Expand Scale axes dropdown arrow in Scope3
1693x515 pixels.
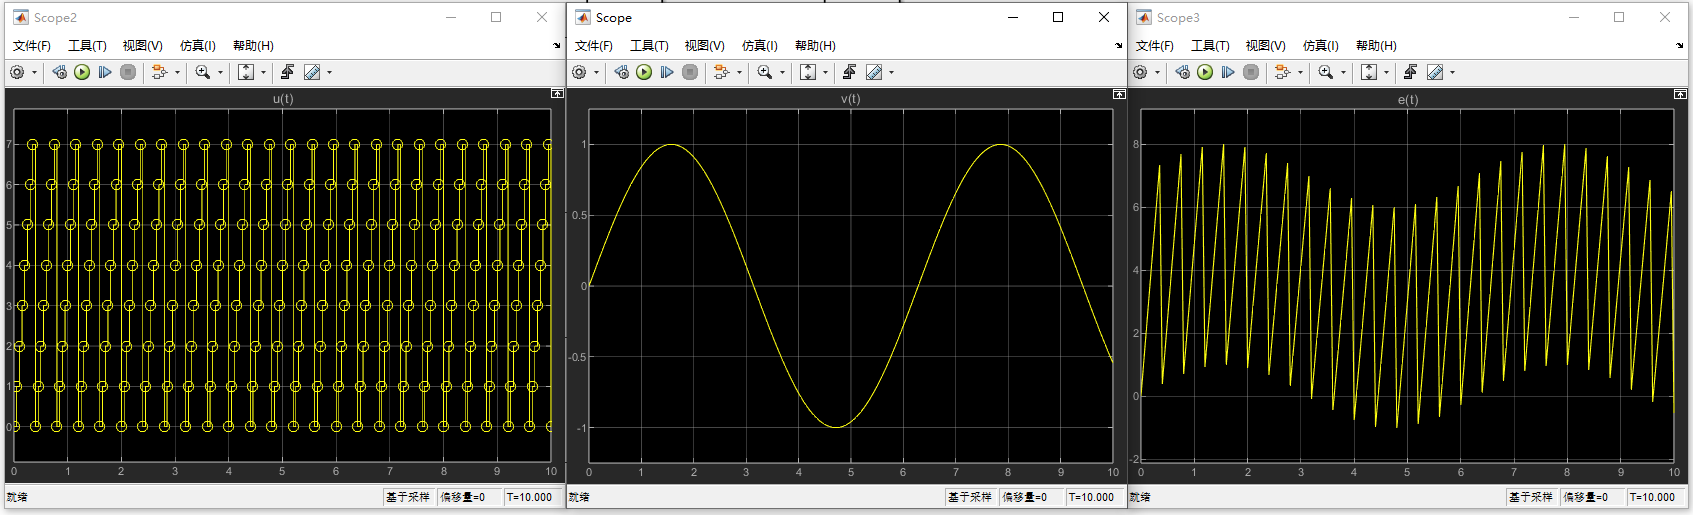tap(1387, 72)
